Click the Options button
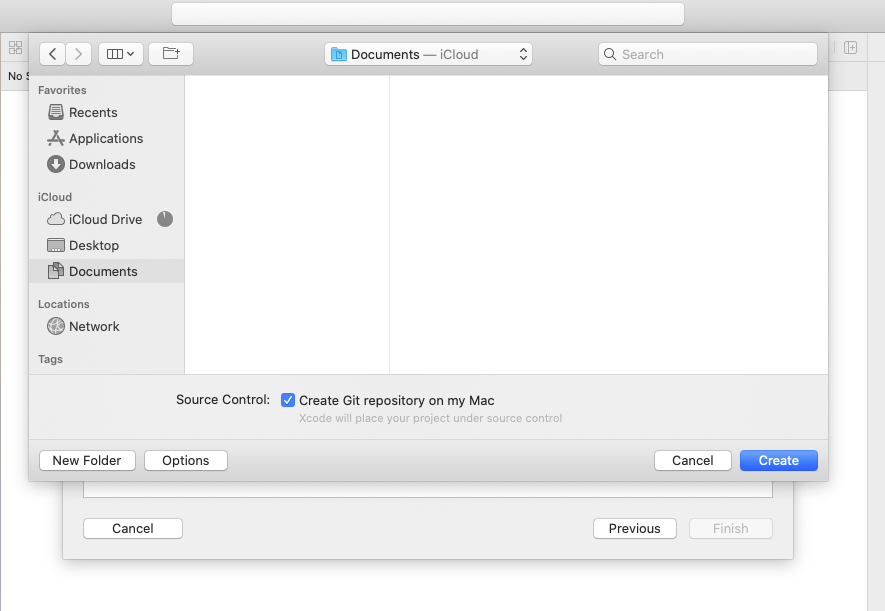This screenshot has height=611, width=885. (186, 460)
